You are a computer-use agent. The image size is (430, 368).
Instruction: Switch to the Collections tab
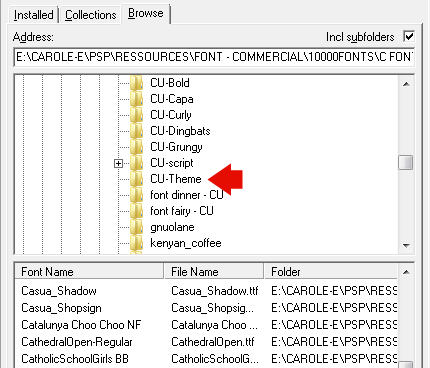pyautogui.click(x=90, y=15)
